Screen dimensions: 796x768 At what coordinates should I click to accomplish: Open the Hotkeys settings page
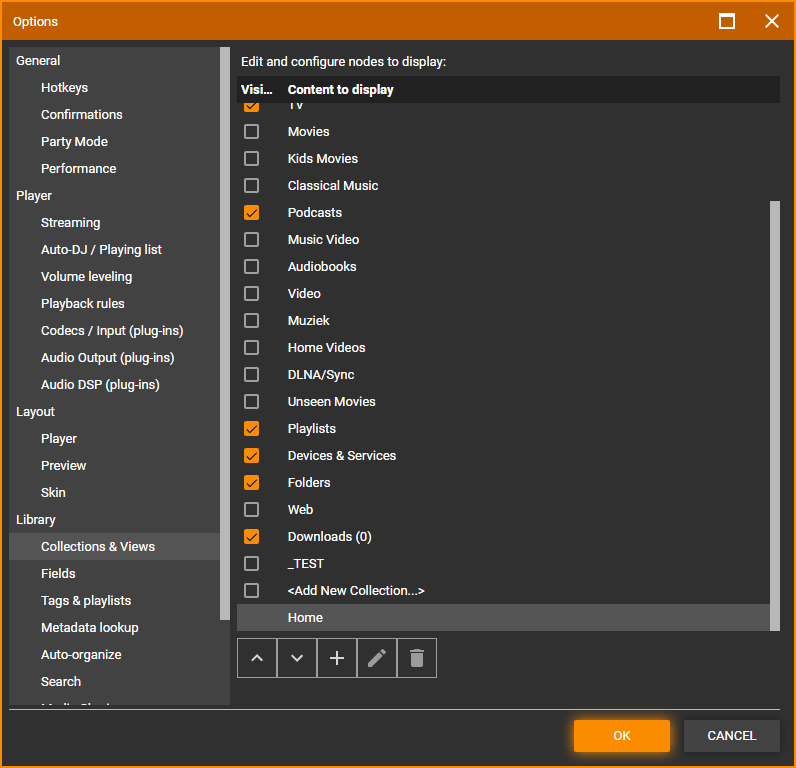tap(64, 88)
